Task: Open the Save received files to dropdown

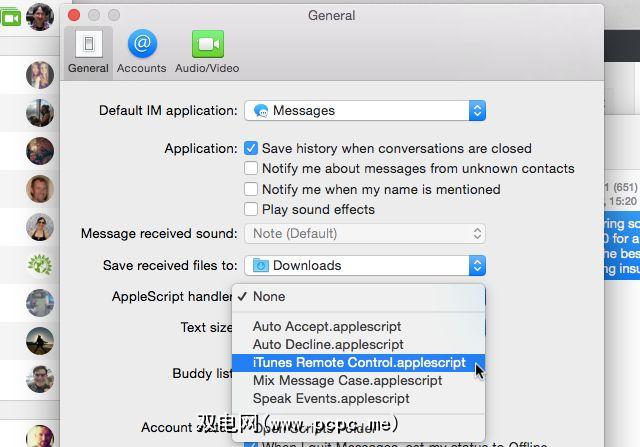Action: (365, 265)
